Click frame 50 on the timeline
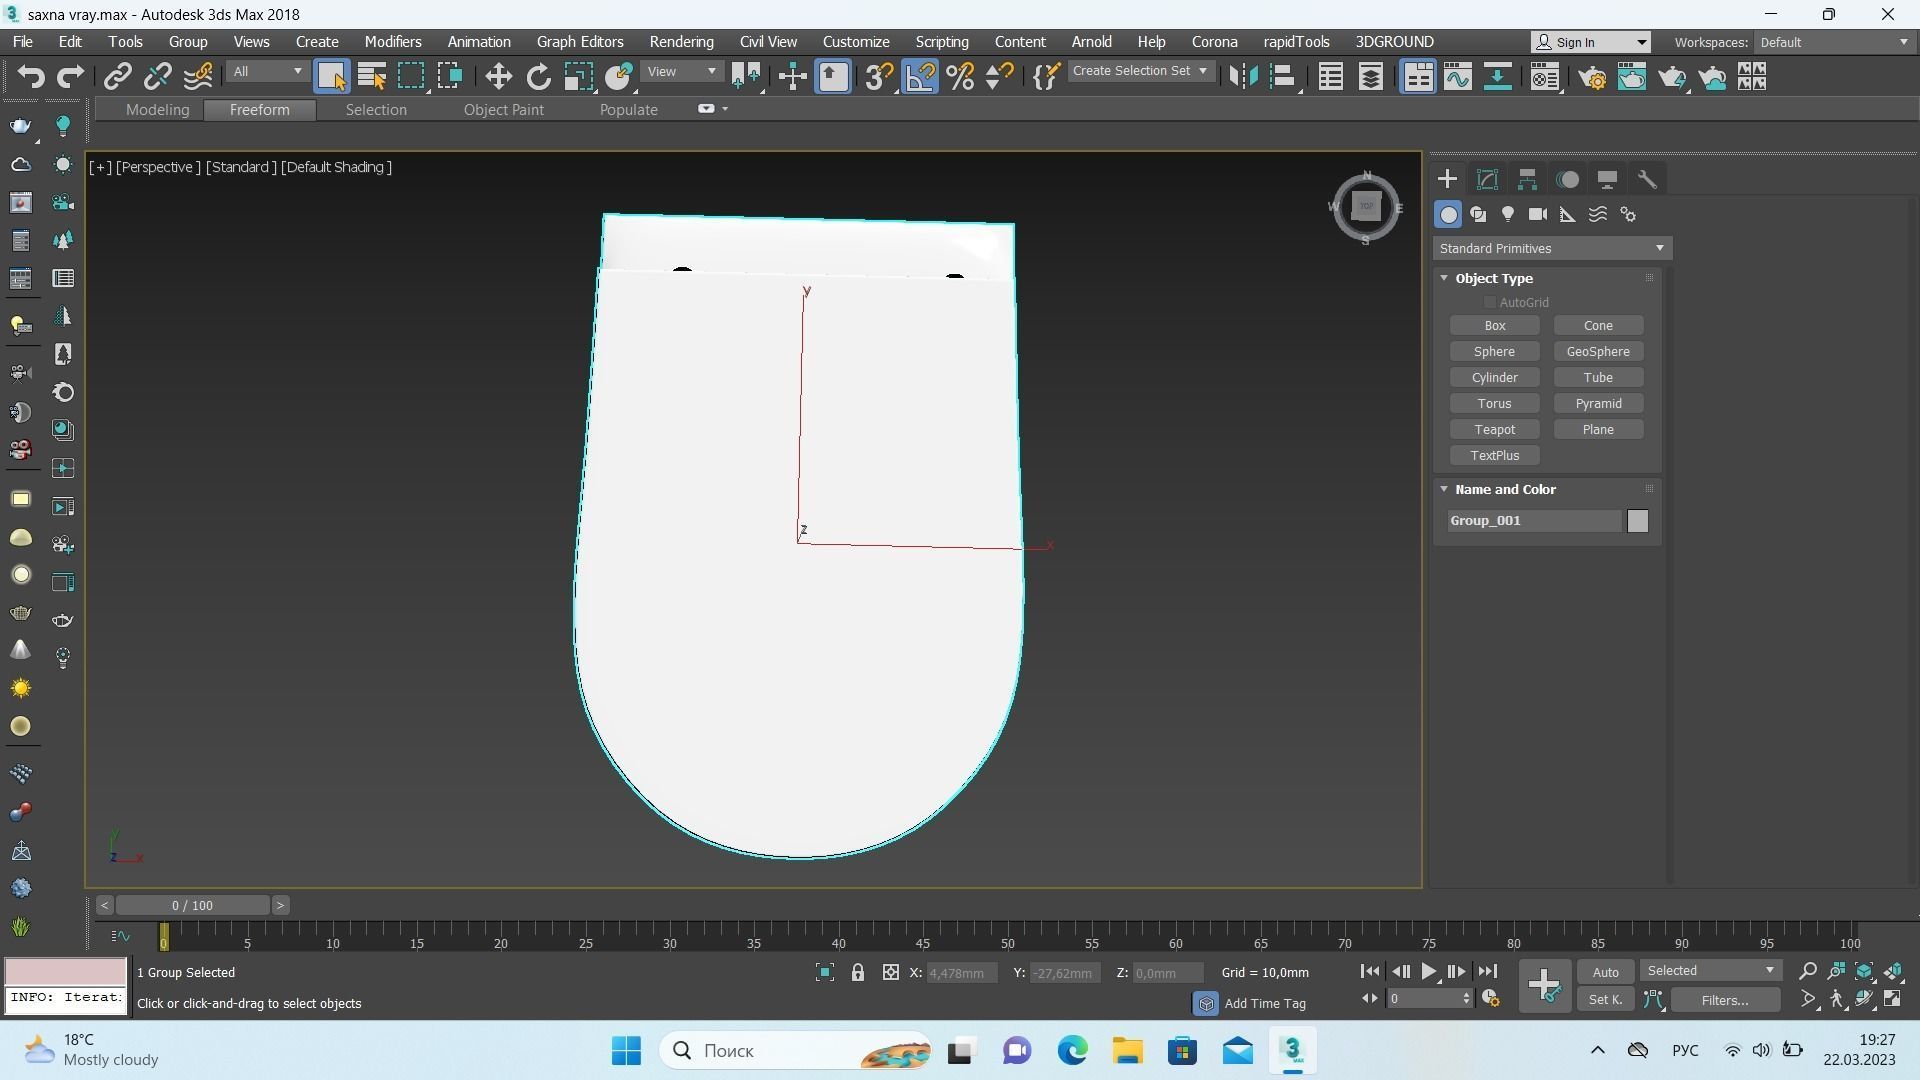Image resolution: width=1920 pixels, height=1080 pixels. 1007,938
